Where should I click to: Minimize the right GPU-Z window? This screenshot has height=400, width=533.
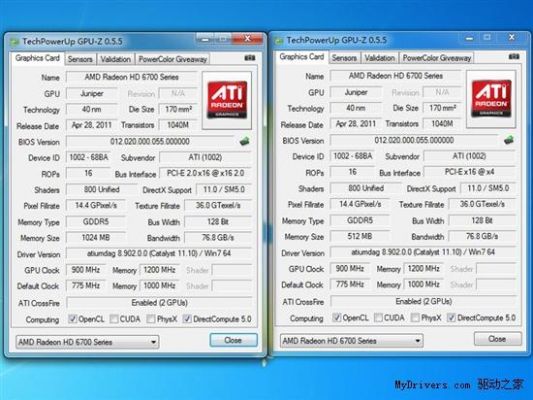(x=469, y=38)
